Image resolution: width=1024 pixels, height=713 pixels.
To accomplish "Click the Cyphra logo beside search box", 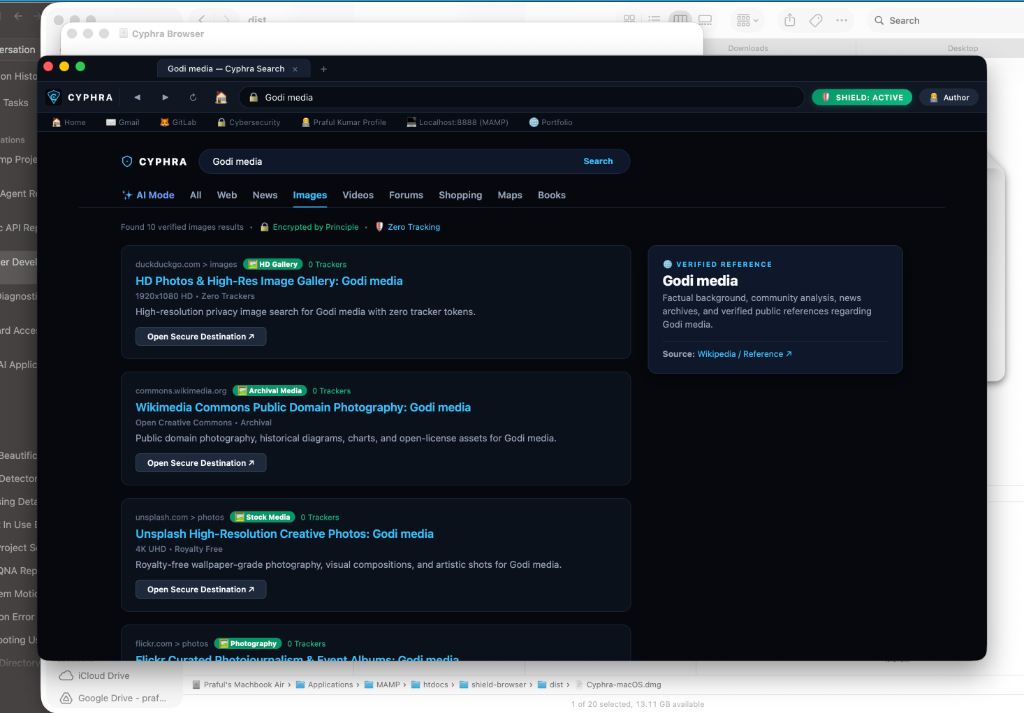I will 154,162.
